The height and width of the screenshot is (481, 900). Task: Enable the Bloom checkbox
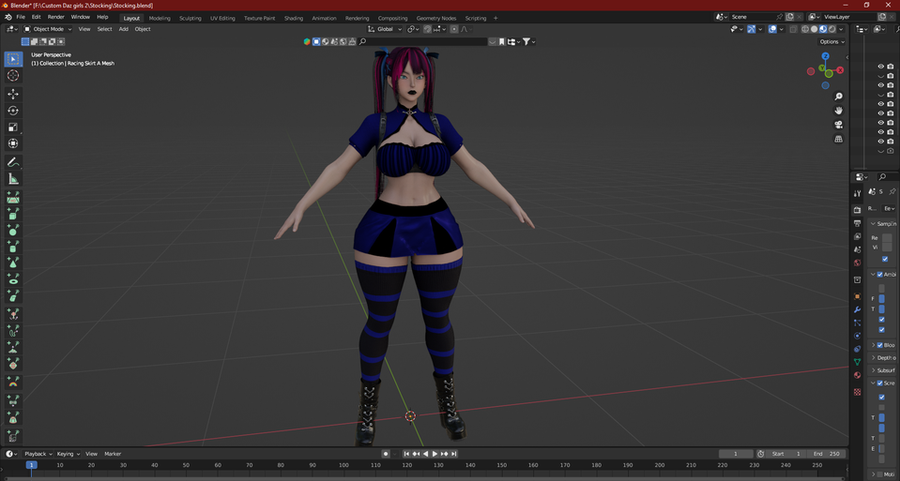coord(880,345)
